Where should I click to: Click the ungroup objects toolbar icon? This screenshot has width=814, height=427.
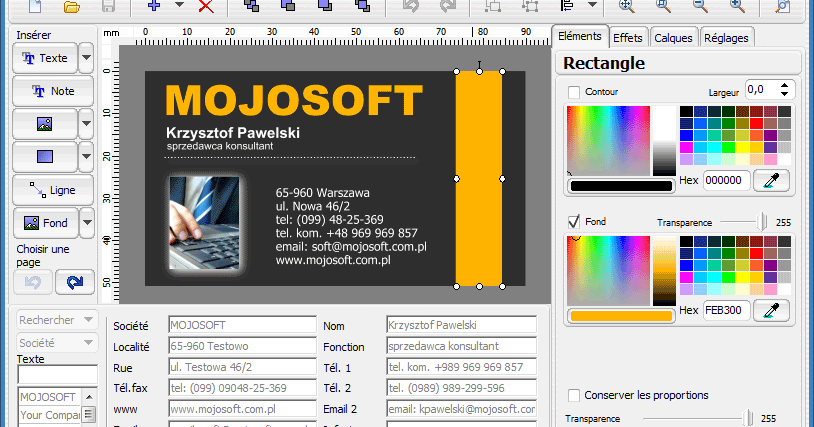tap(530, 6)
